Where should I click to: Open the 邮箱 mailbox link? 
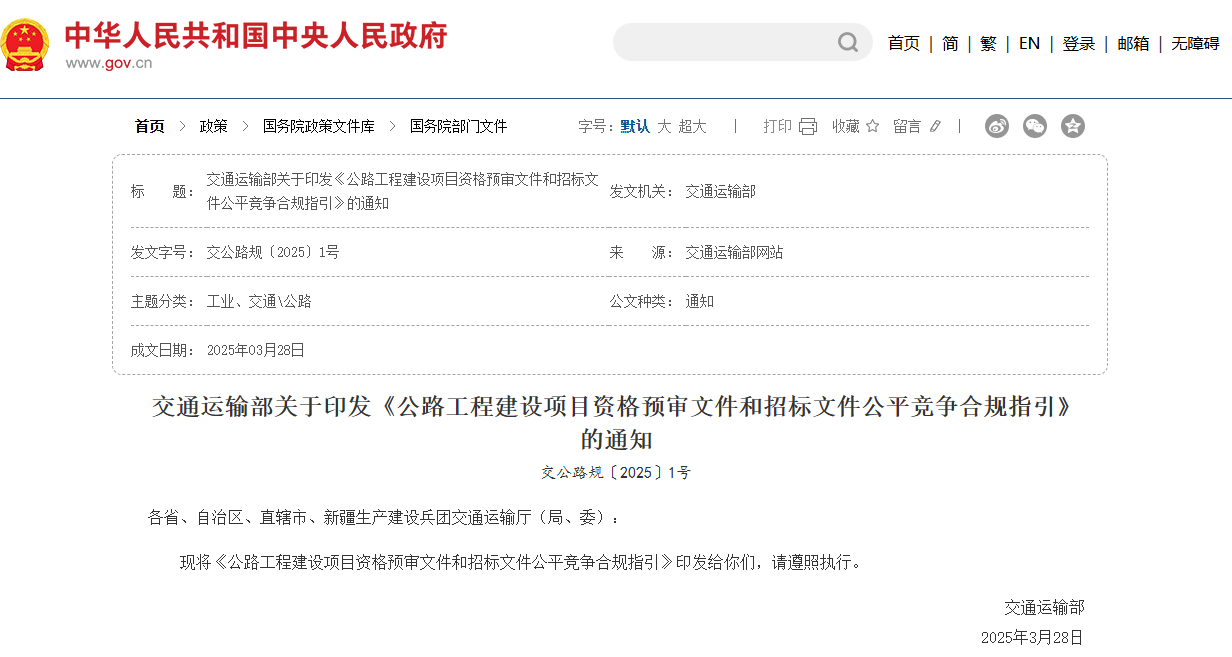[1132, 44]
